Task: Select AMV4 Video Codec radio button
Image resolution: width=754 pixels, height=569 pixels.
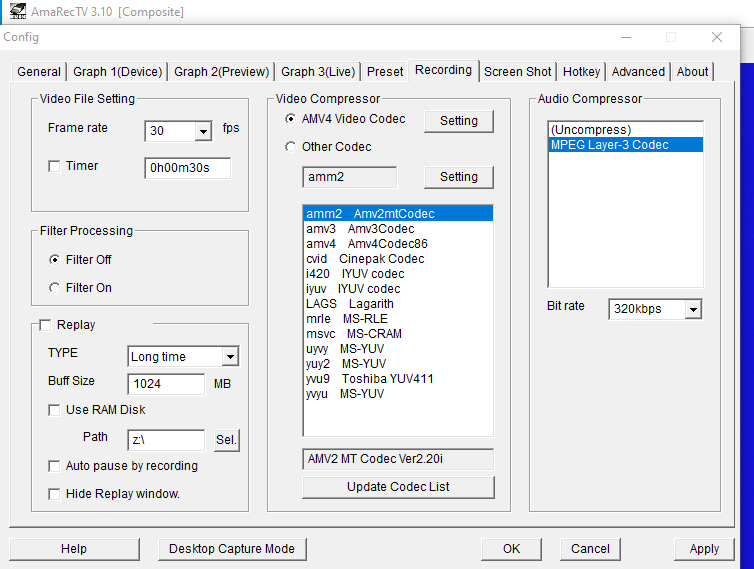Action: (x=290, y=118)
